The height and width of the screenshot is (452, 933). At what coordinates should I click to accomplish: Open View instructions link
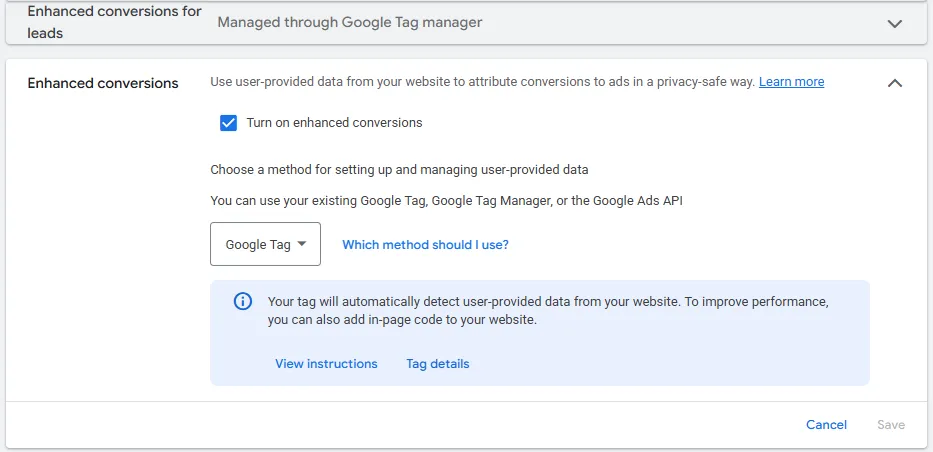tap(326, 363)
